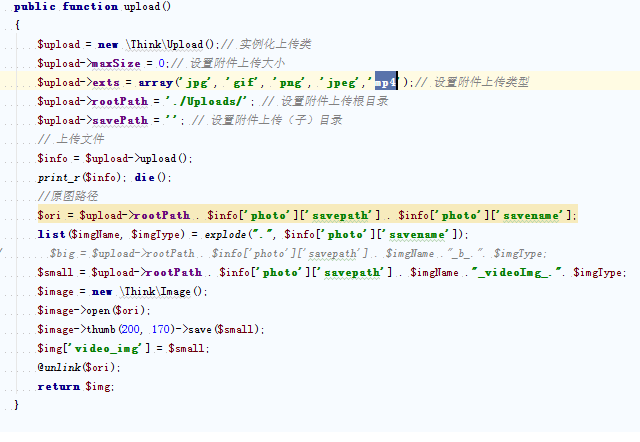Click the commented-out $big line

pyautogui.click(x=300, y=254)
